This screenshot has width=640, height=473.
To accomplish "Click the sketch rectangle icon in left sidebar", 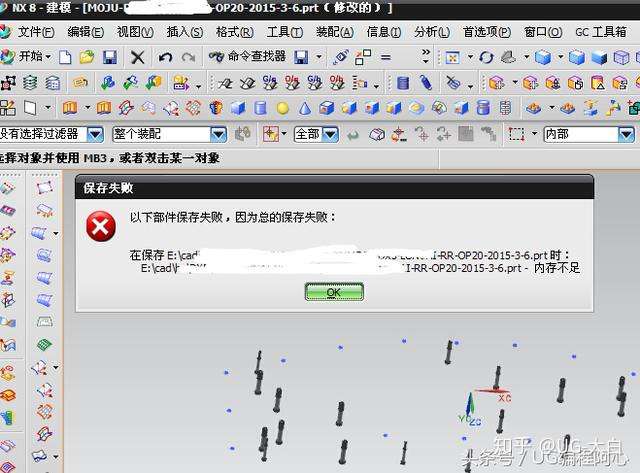I will [x=44, y=188].
